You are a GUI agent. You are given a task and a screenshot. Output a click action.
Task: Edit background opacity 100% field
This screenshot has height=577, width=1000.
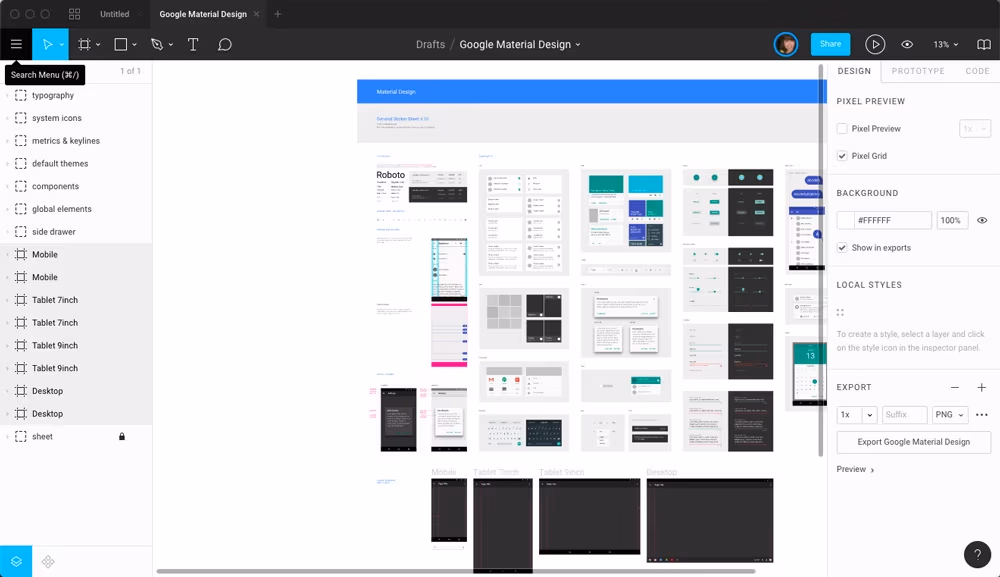(x=952, y=221)
